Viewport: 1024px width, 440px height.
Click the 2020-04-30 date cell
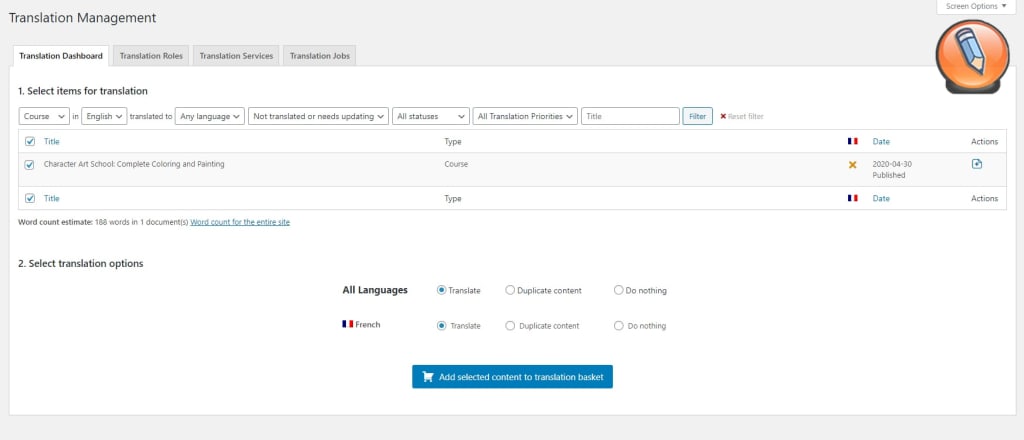coord(891,165)
